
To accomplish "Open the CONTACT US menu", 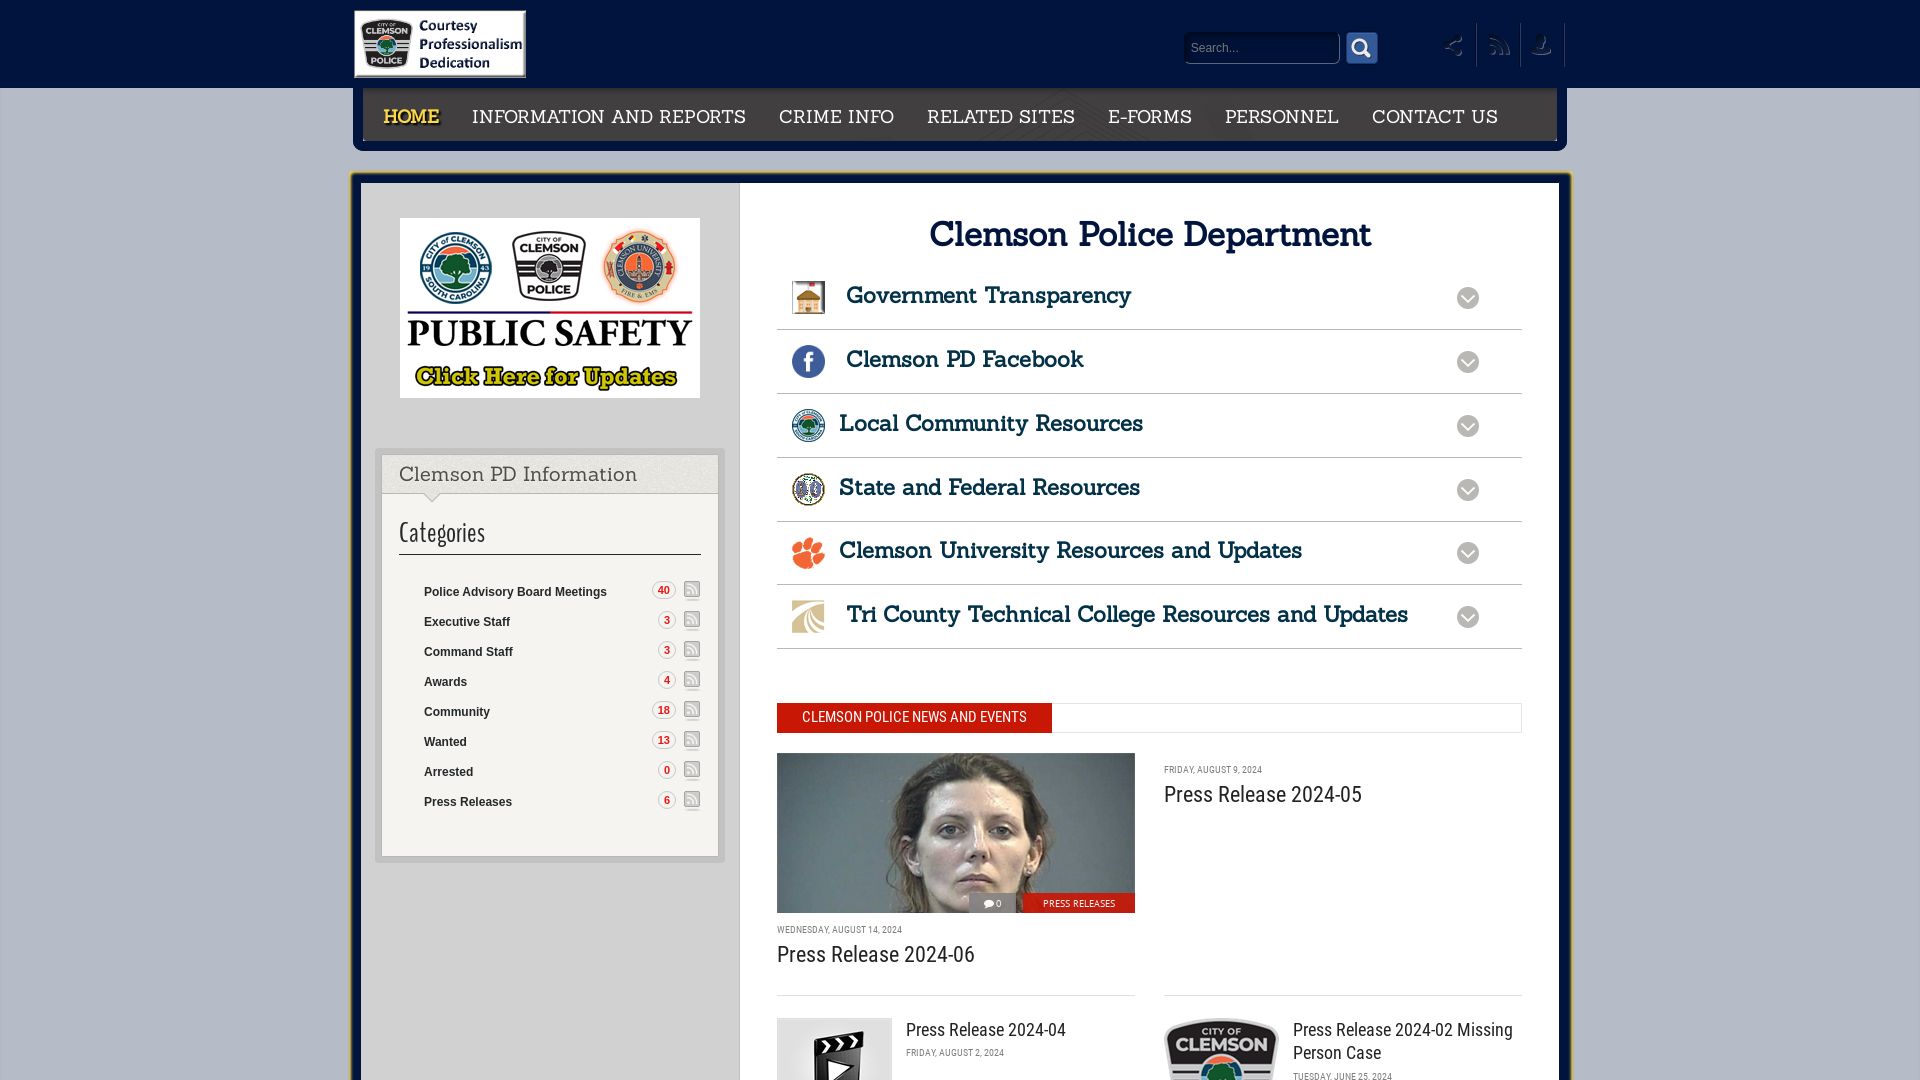I will click(1435, 116).
